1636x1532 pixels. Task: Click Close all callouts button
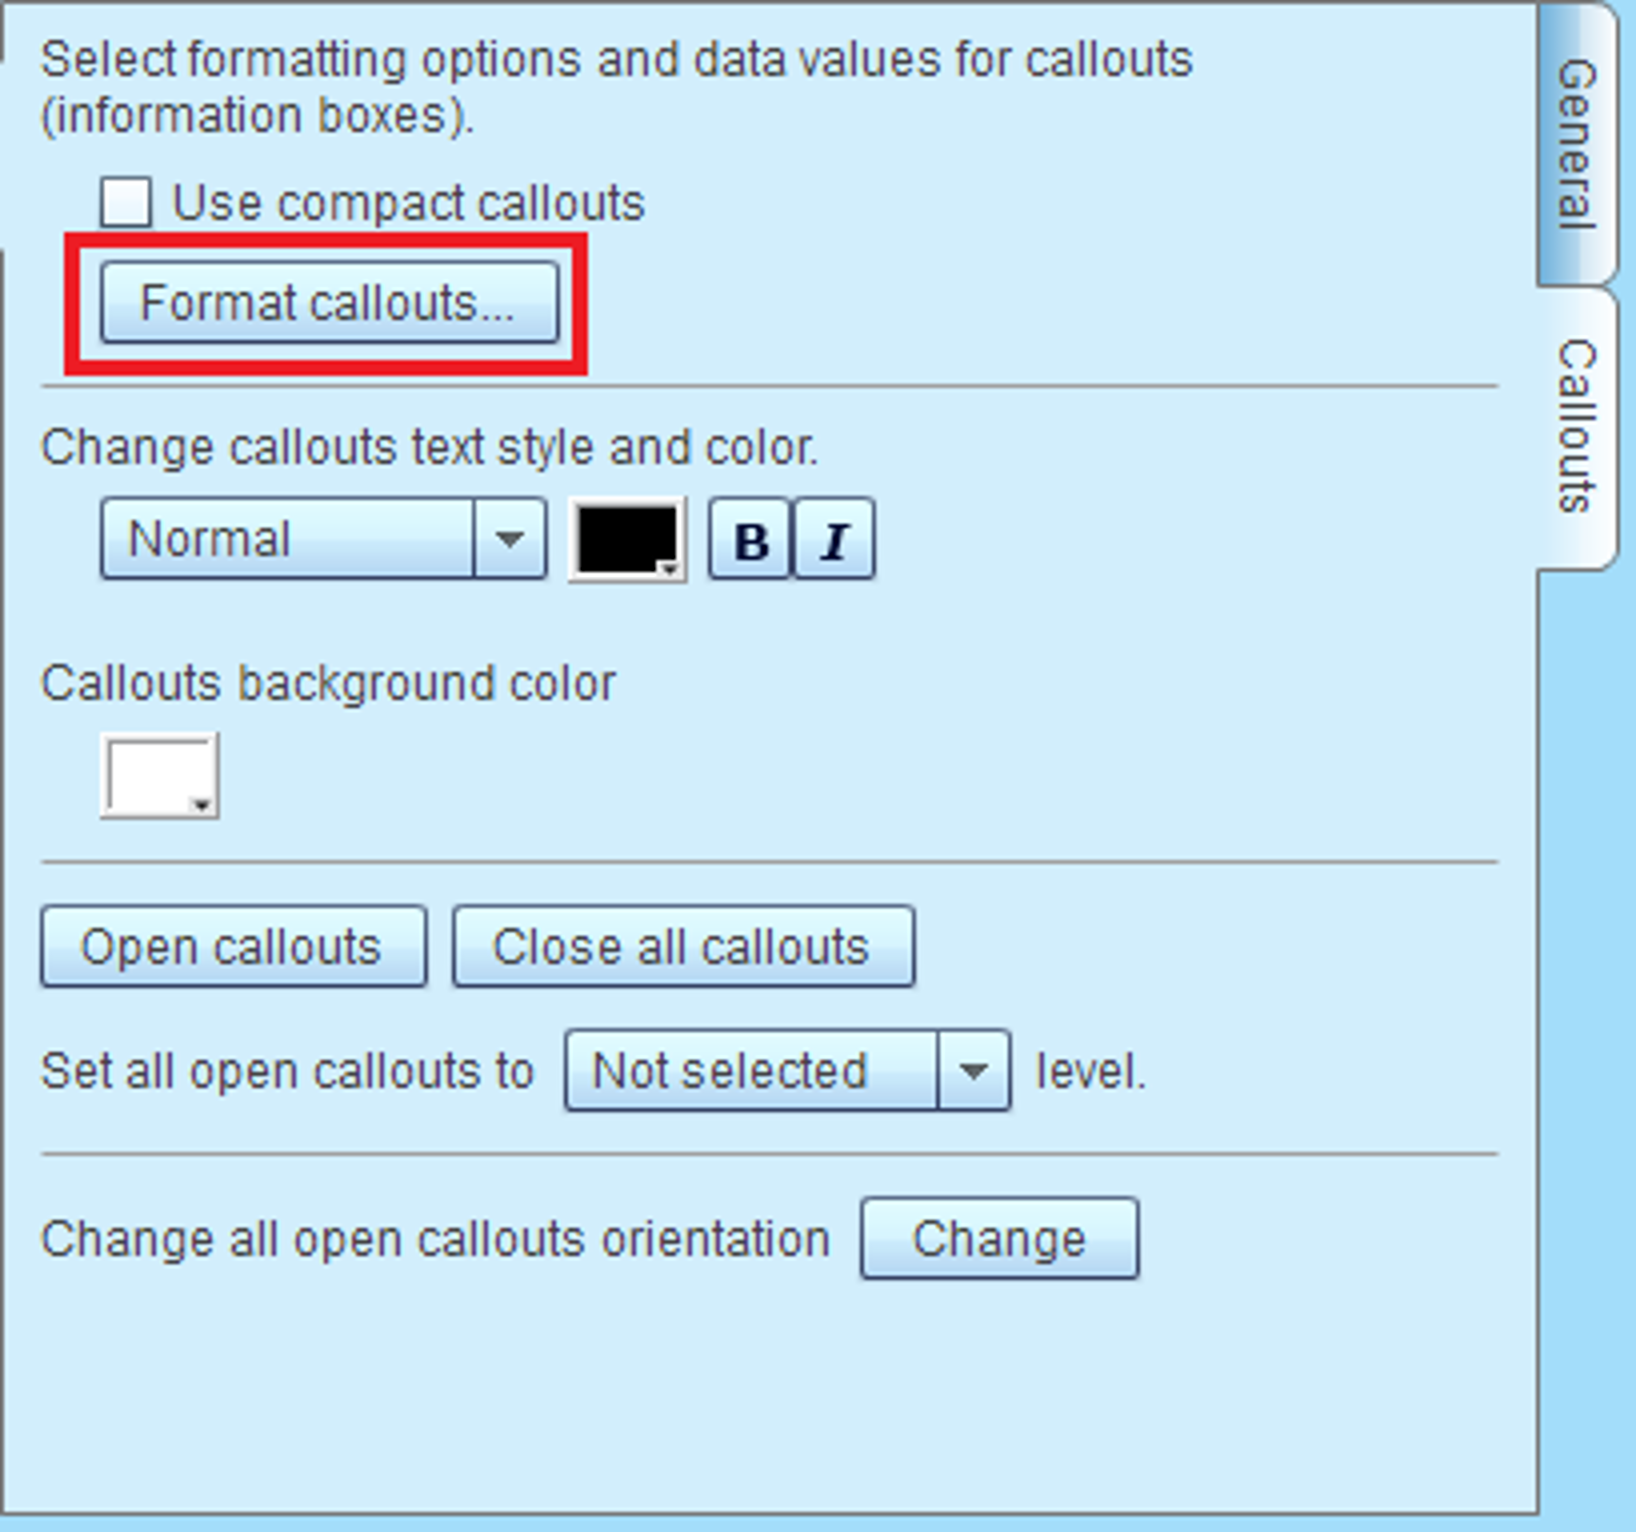point(683,946)
